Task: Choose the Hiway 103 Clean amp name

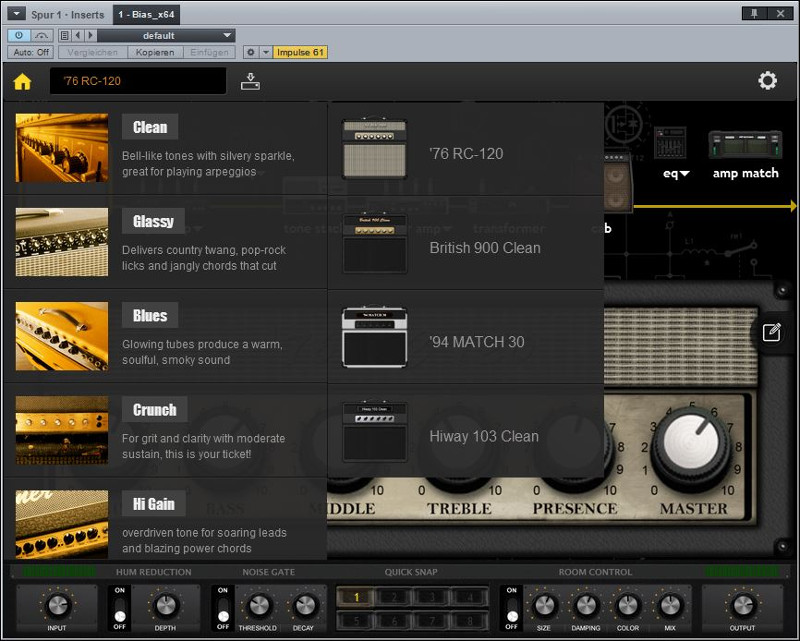Action: (x=484, y=436)
